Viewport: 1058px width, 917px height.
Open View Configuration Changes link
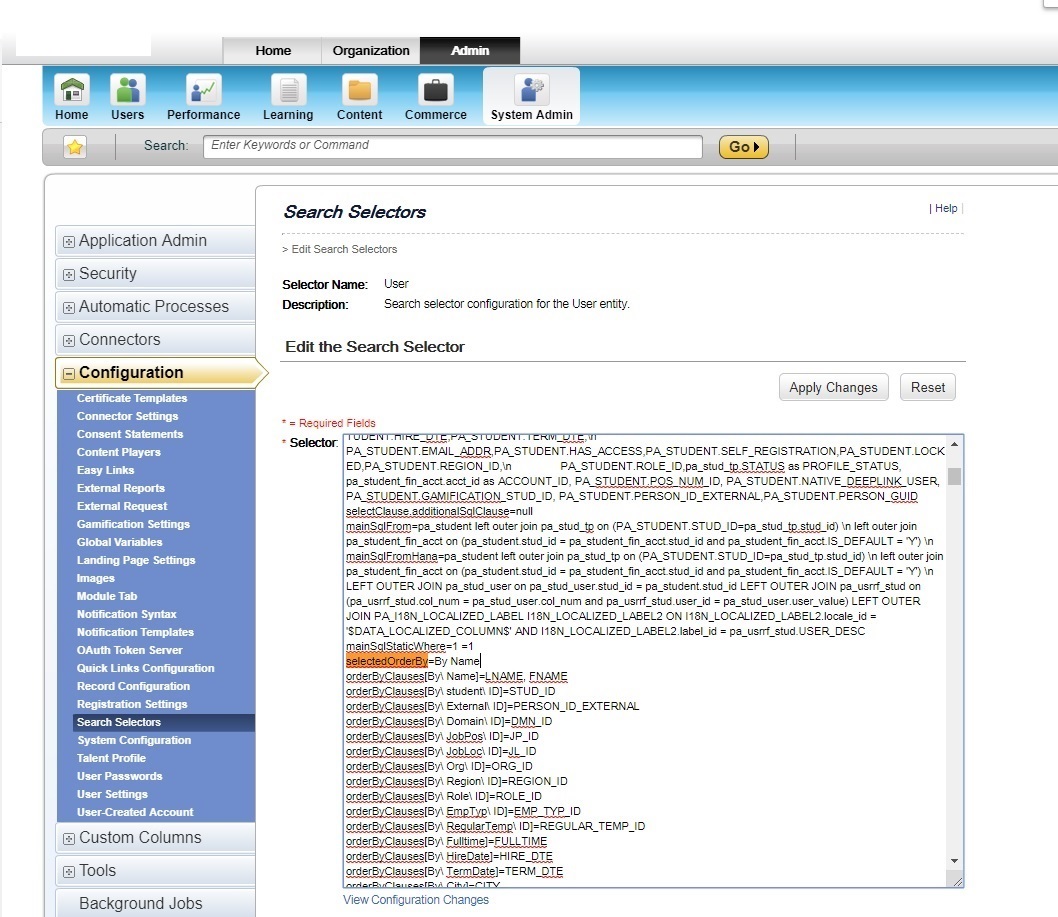pyautogui.click(x=416, y=900)
